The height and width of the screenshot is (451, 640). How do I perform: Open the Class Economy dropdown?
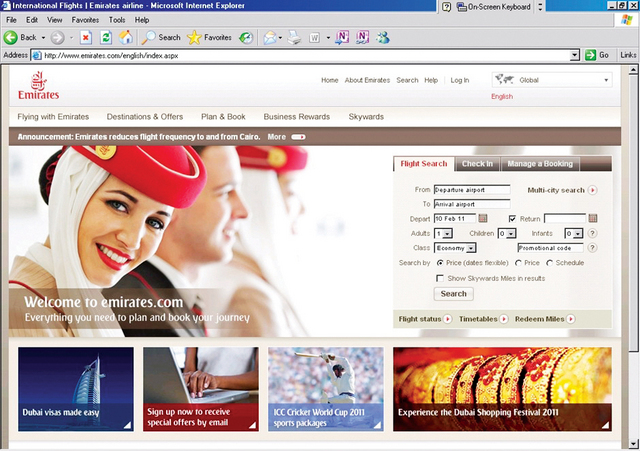tap(471, 248)
